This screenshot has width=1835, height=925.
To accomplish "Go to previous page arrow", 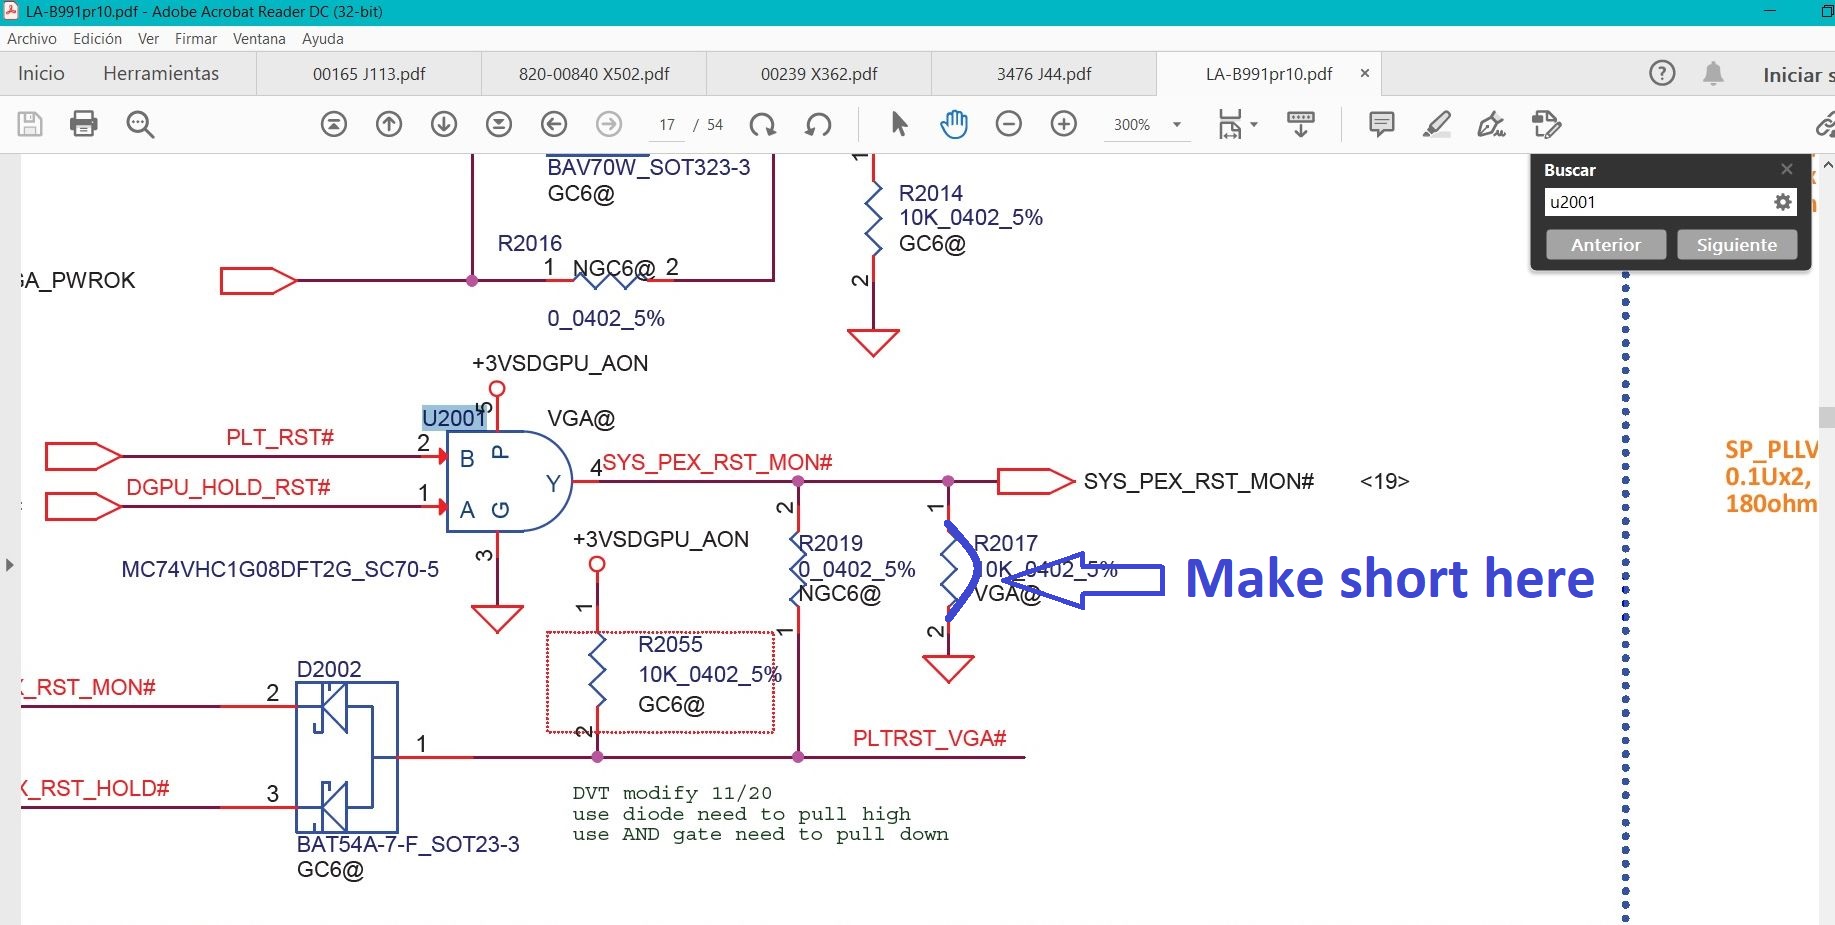I will coord(389,124).
